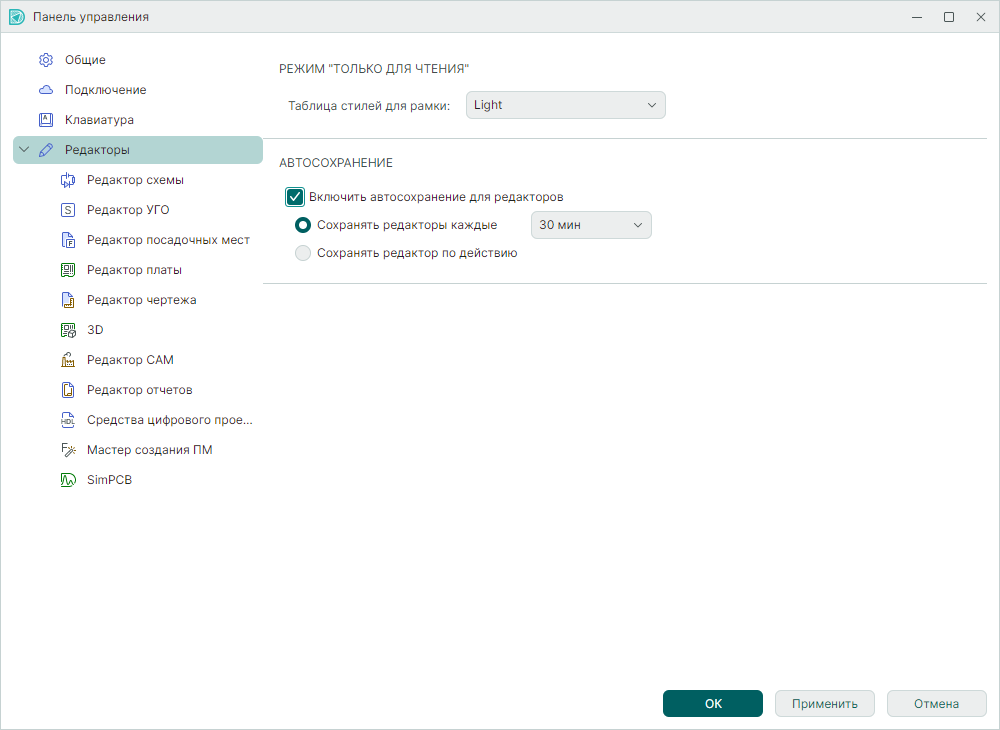Viewport: 1000px width, 730px height.
Task: Click the Редактор платы board icon
Action: pos(68,270)
